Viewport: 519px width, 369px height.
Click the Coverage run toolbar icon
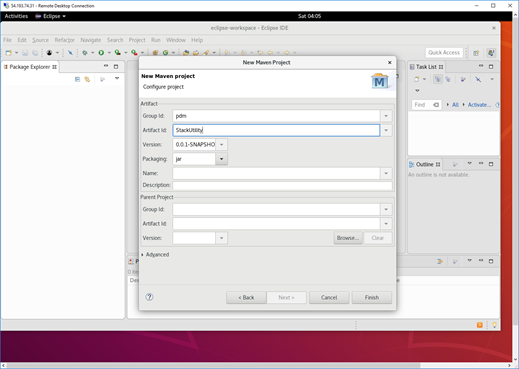coord(117,53)
